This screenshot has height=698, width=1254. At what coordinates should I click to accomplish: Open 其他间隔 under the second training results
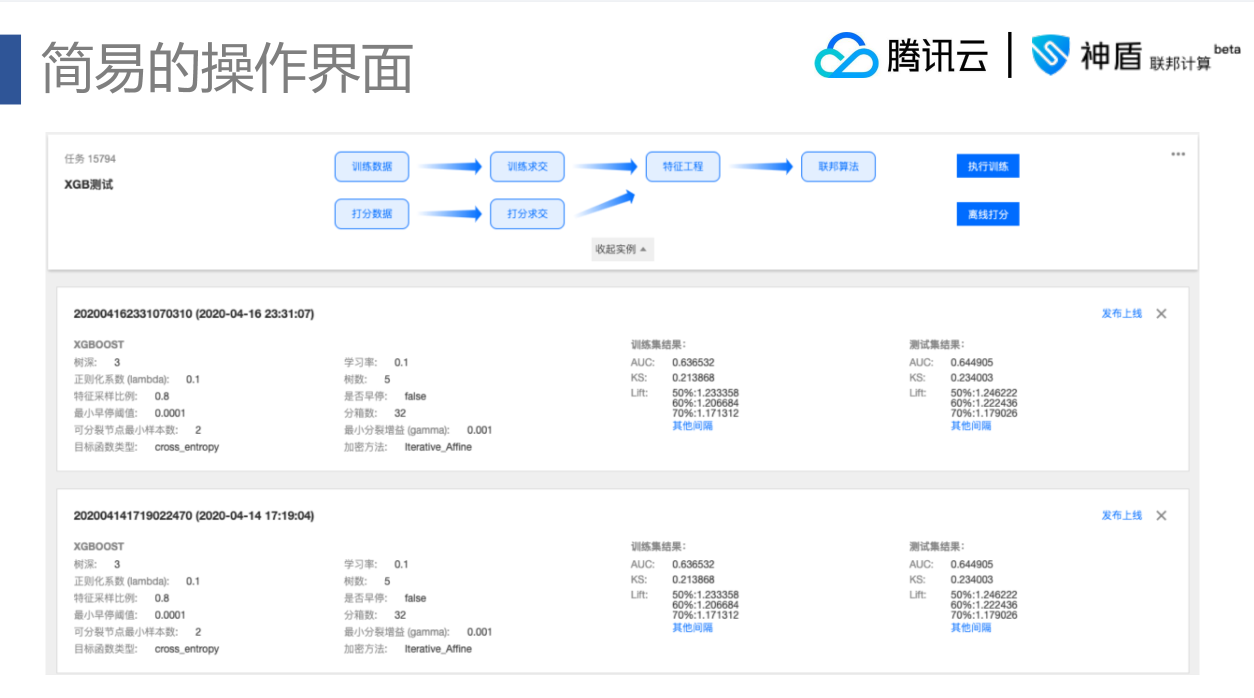tap(691, 626)
